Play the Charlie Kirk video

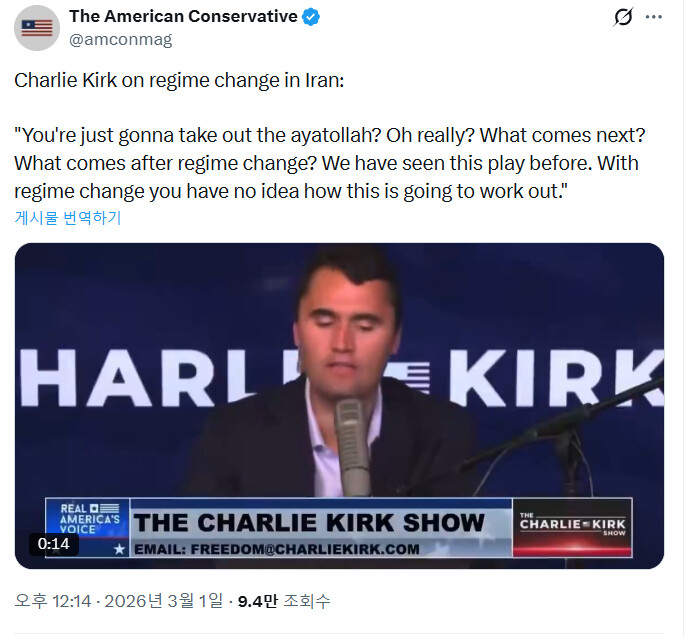(x=339, y=406)
